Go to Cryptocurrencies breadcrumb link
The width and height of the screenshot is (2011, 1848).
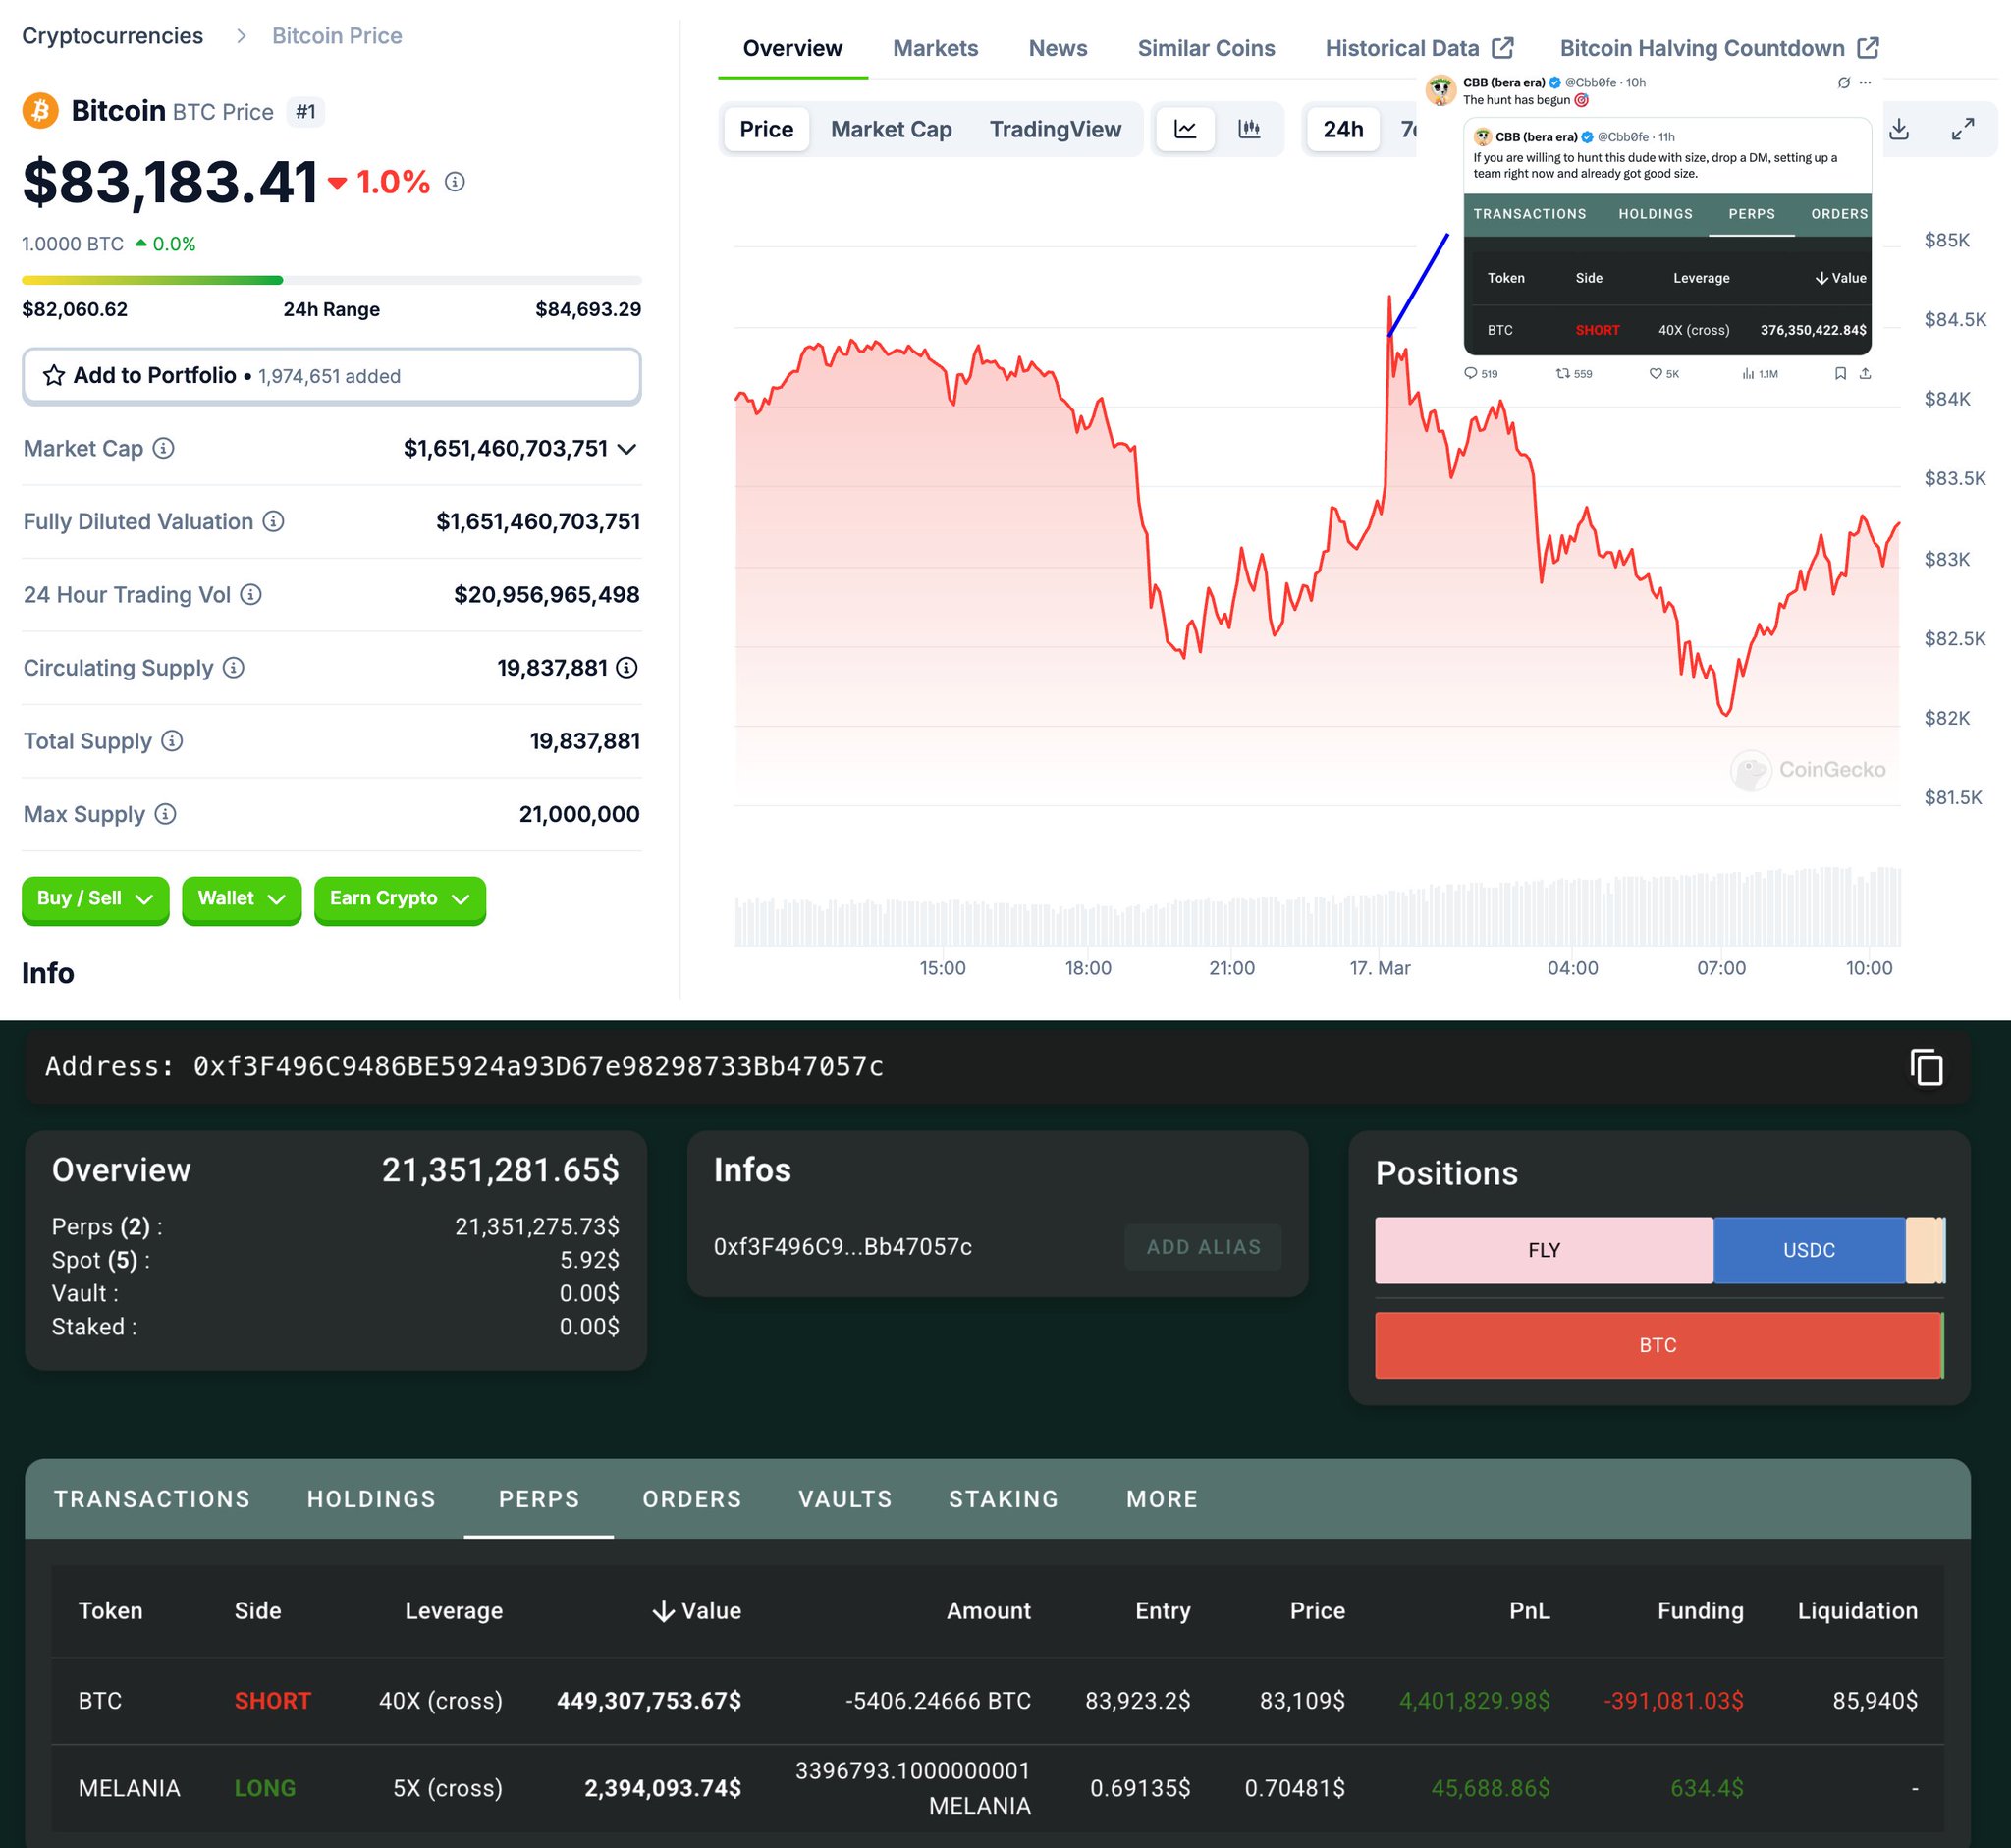tap(112, 36)
